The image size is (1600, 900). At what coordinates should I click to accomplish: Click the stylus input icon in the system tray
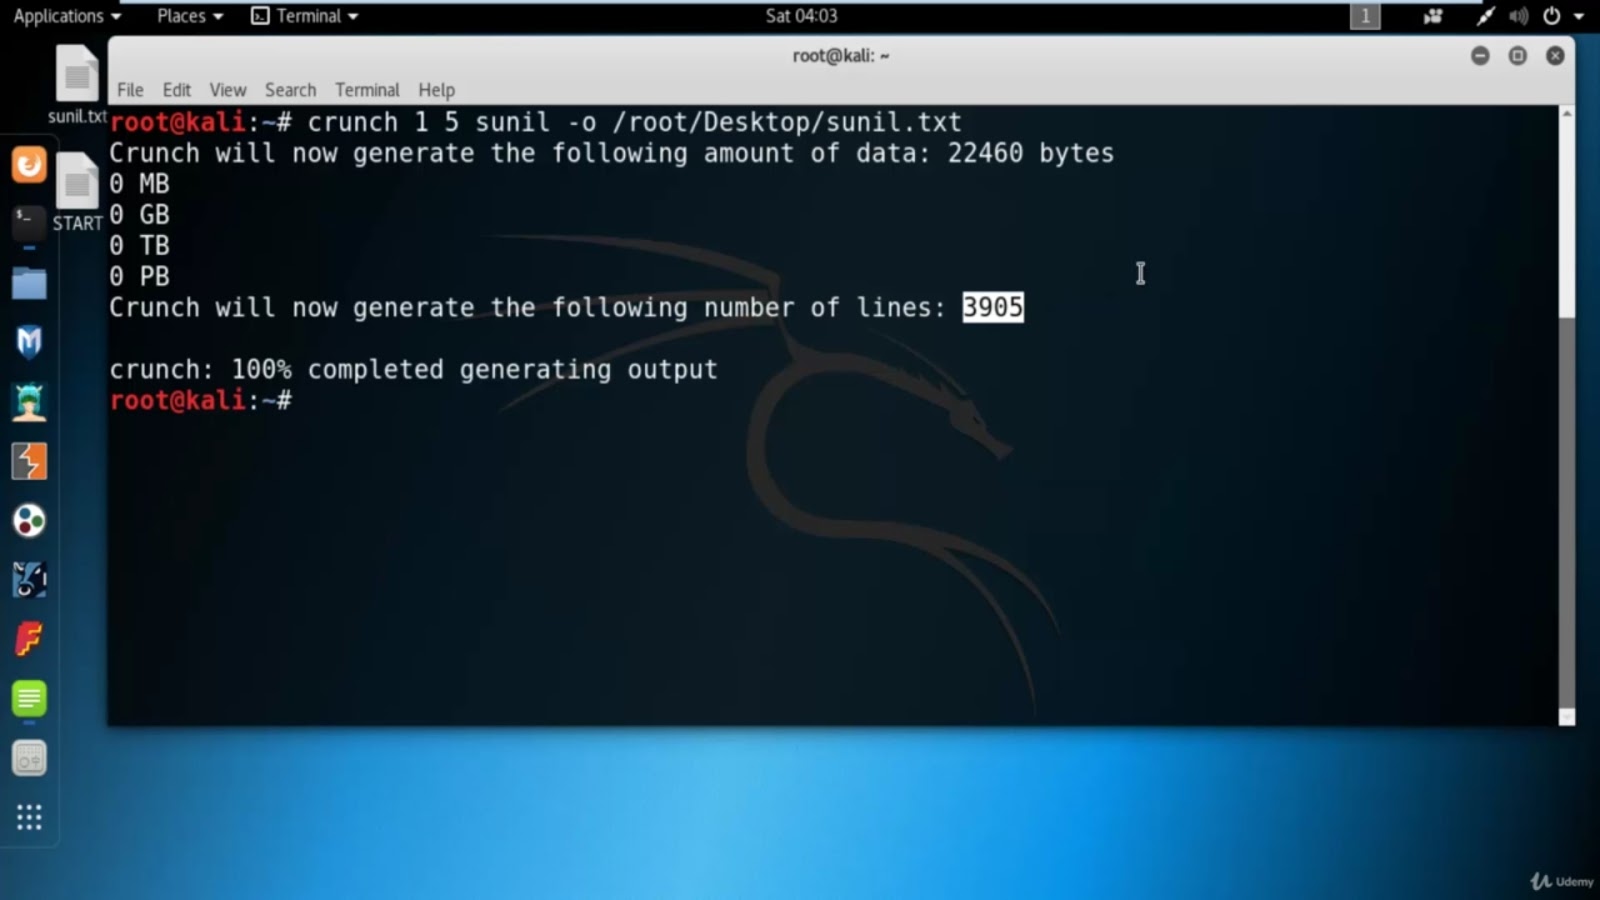click(1485, 16)
